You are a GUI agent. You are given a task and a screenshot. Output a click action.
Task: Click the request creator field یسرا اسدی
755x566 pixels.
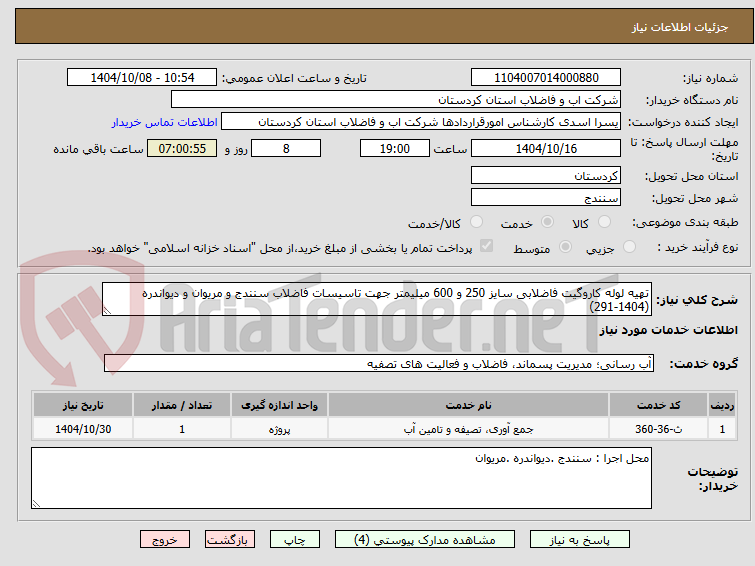pyautogui.click(x=421, y=122)
